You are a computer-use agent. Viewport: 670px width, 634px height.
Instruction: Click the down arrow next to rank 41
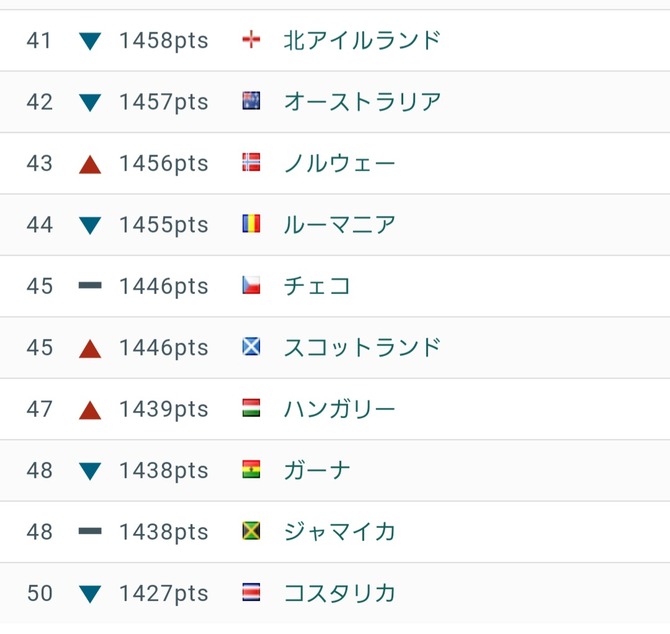(90, 41)
